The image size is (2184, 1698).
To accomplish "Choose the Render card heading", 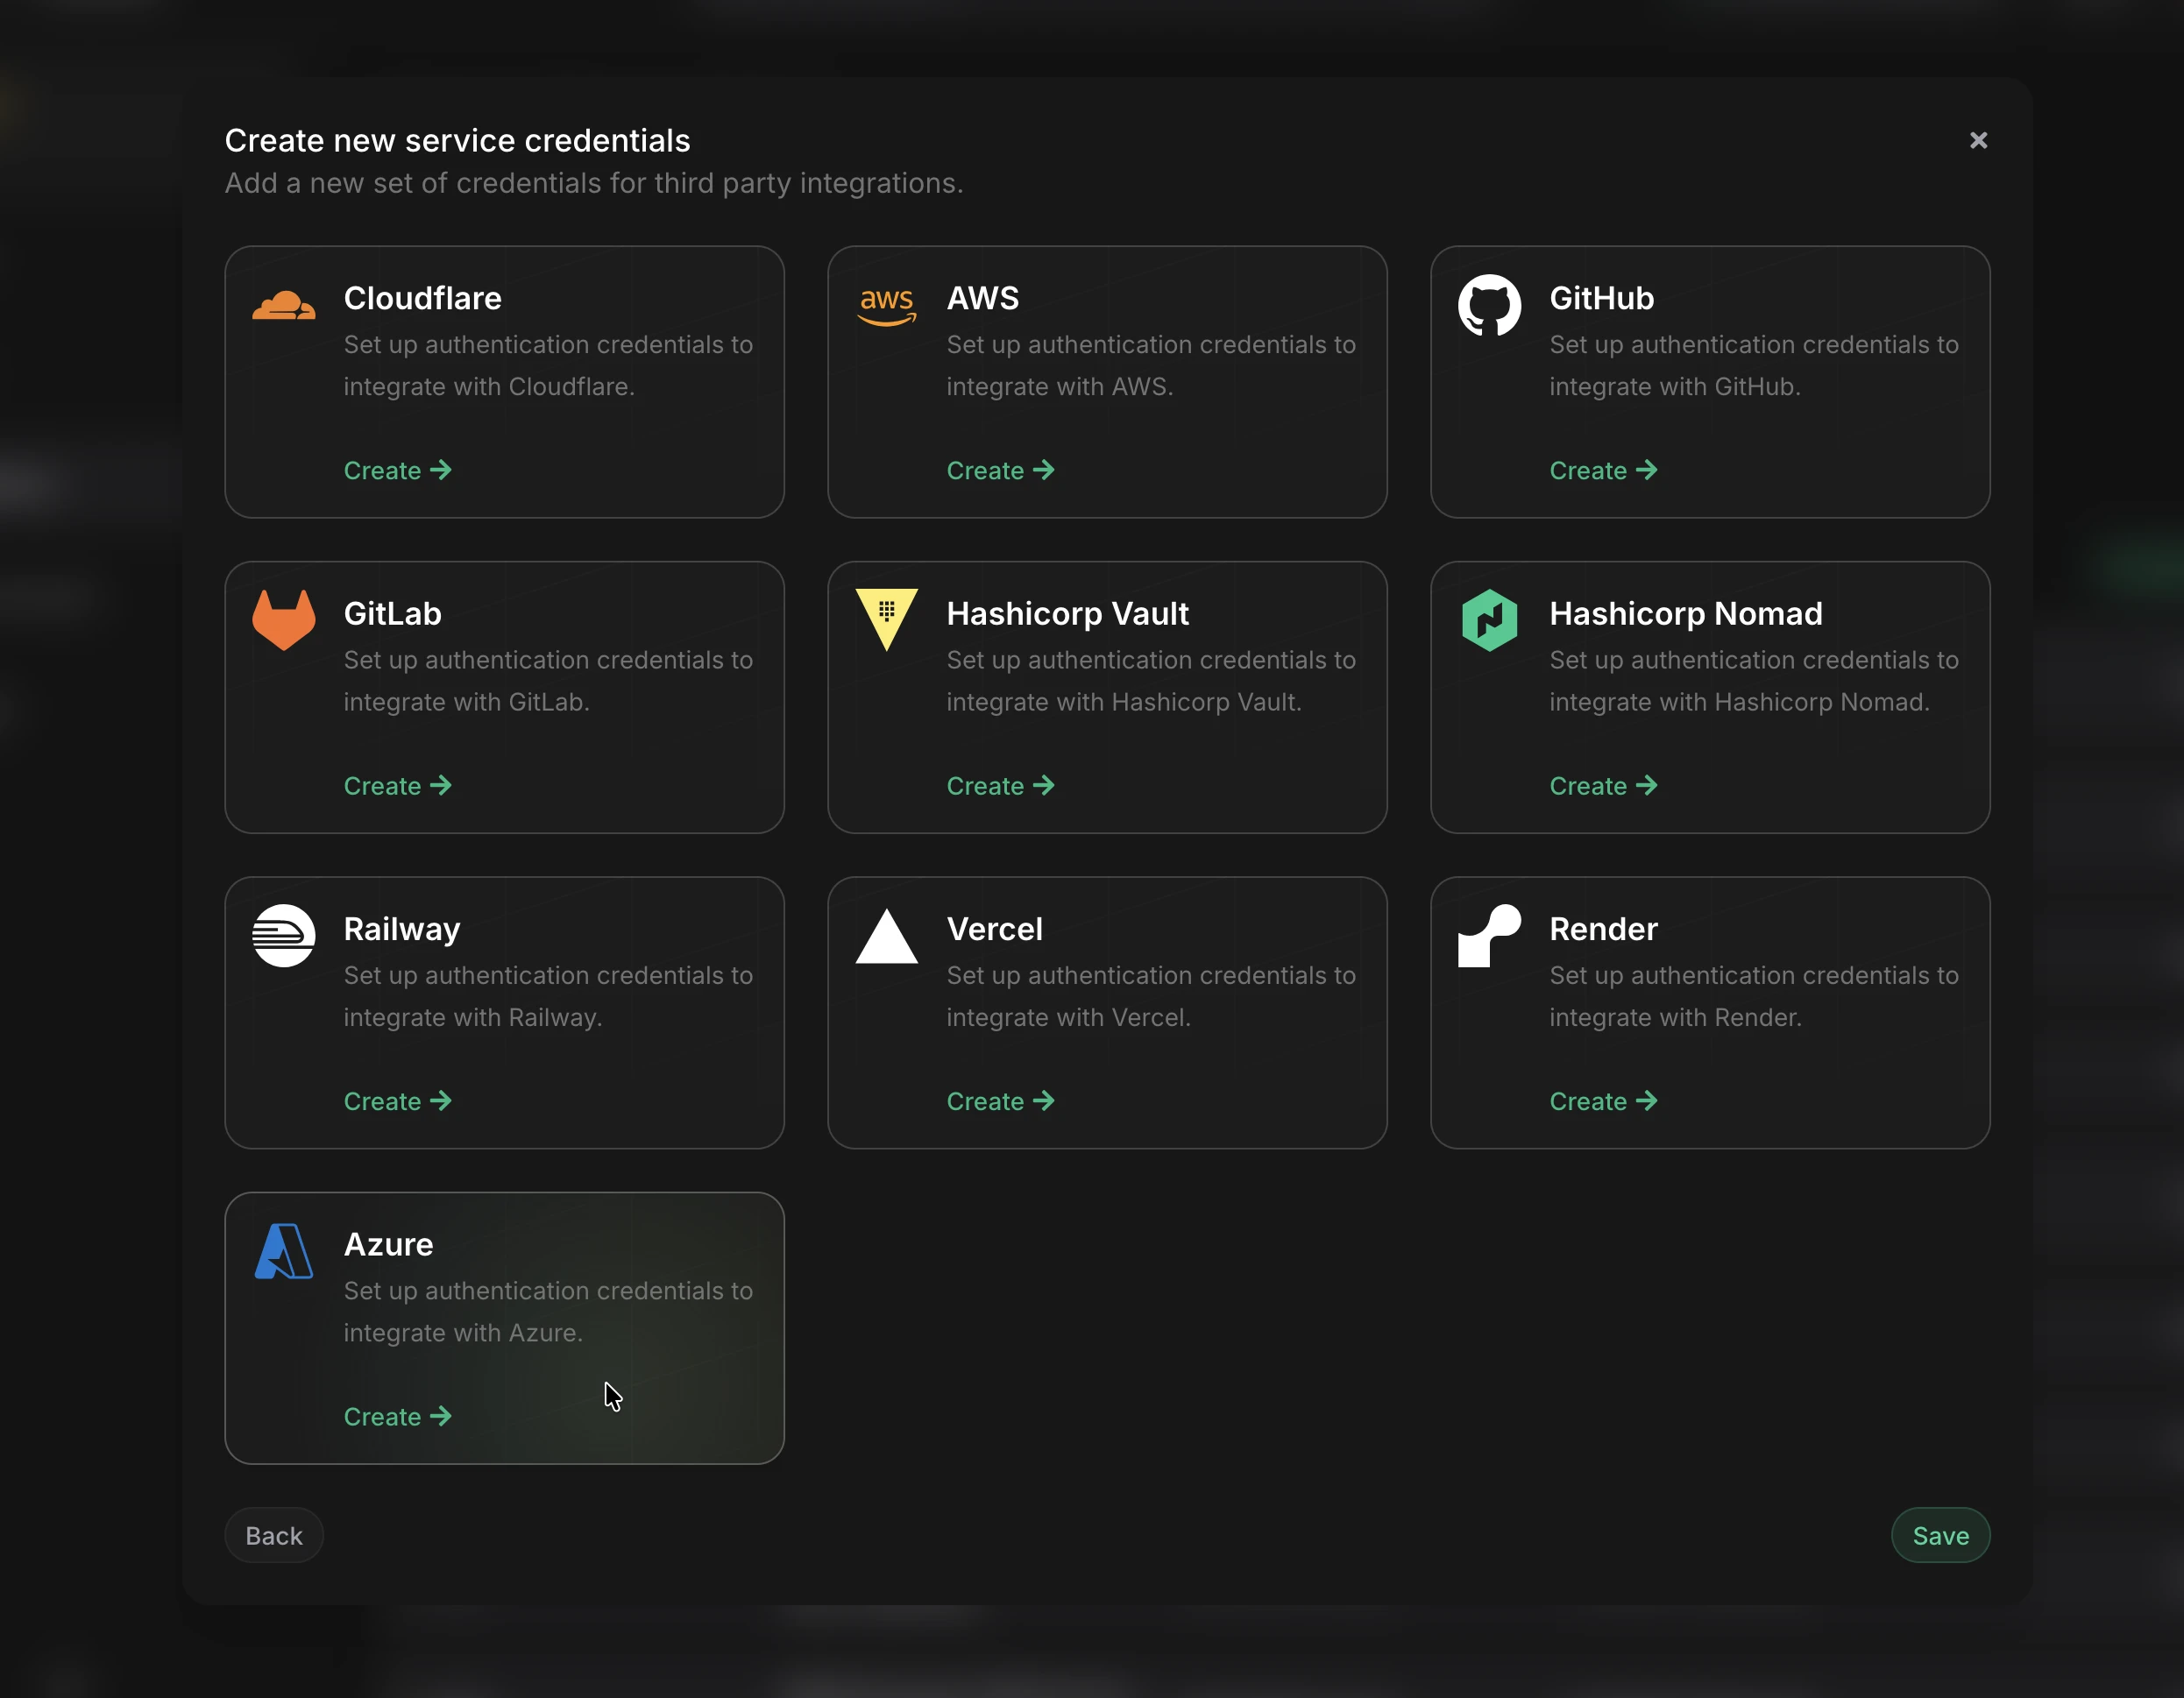I will tap(1603, 929).
